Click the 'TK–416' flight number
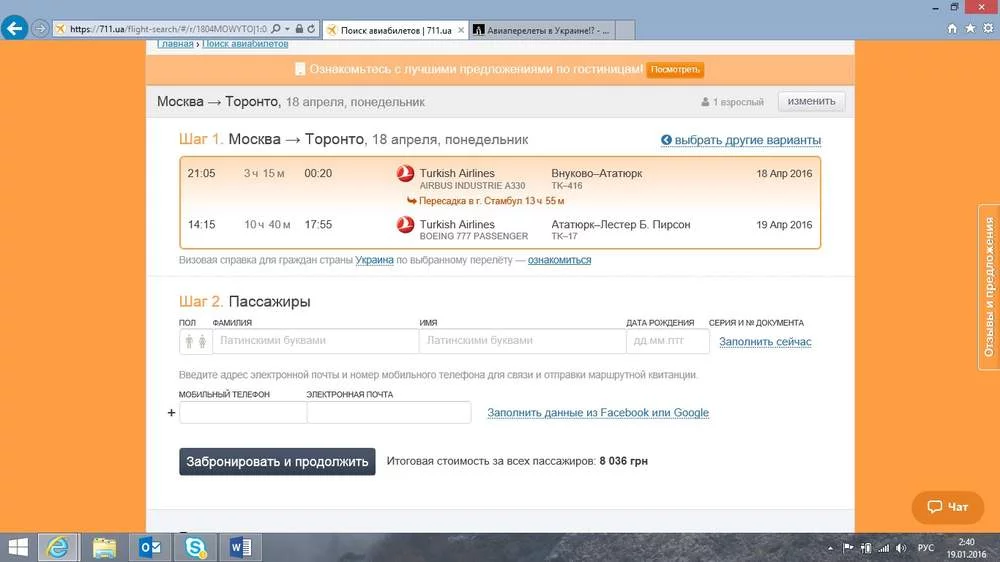The image size is (1000, 562). pos(567,186)
